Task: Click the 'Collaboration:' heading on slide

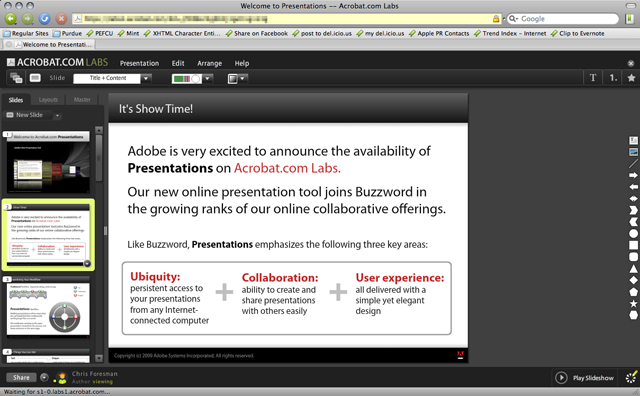Action: pos(280,278)
